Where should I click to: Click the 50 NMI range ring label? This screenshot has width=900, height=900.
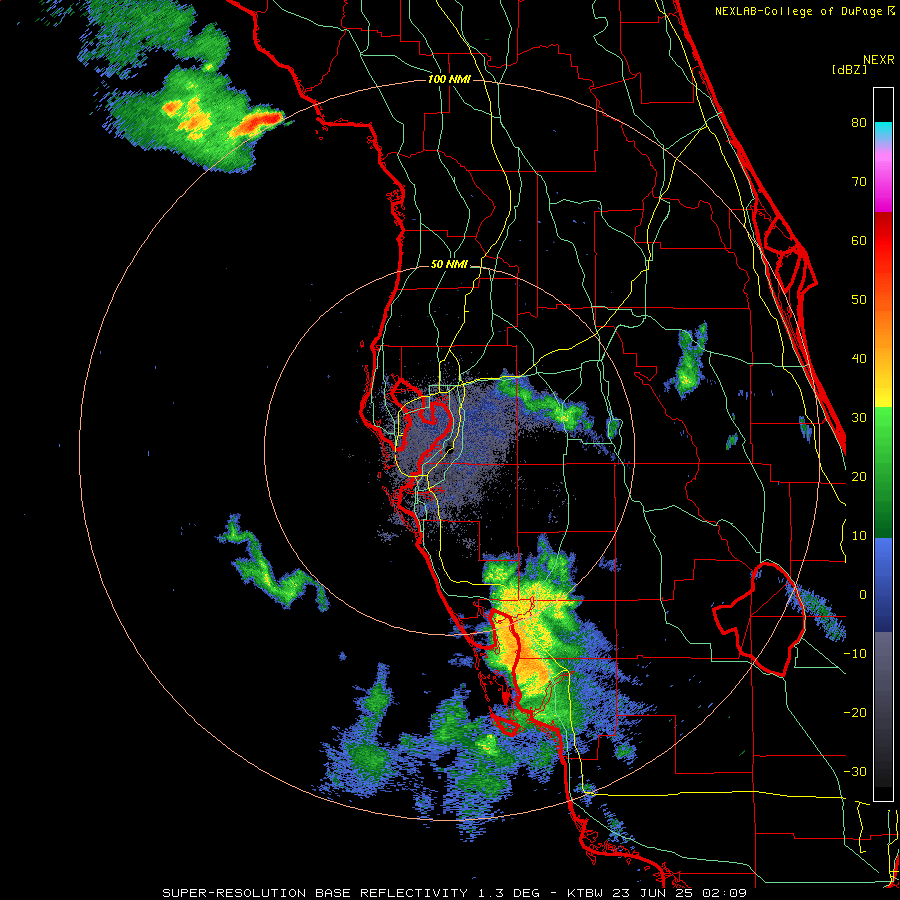click(449, 265)
